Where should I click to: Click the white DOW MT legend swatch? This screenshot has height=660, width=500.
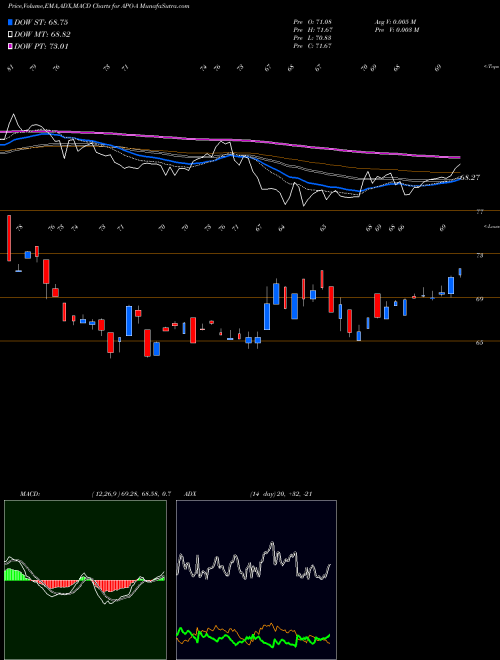click(x=11, y=35)
